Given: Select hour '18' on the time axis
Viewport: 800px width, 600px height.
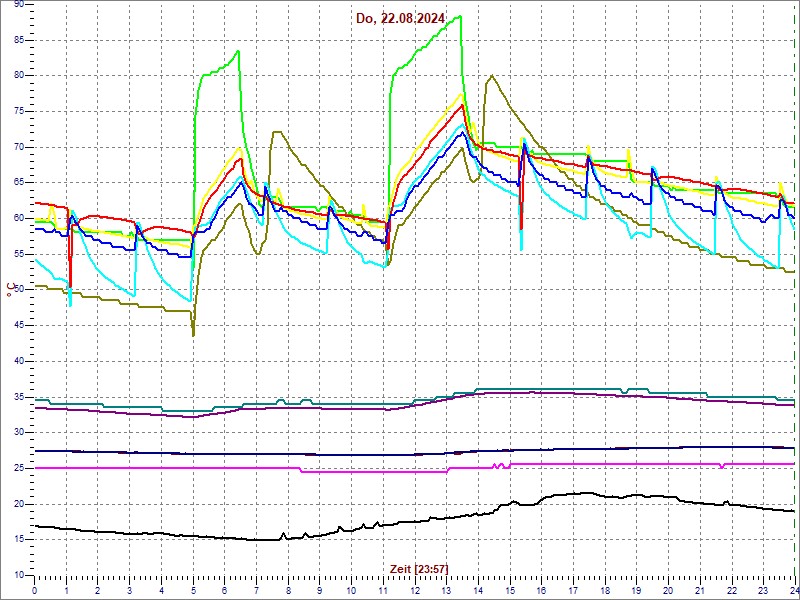Looking at the screenshot, I should (604, 590).
